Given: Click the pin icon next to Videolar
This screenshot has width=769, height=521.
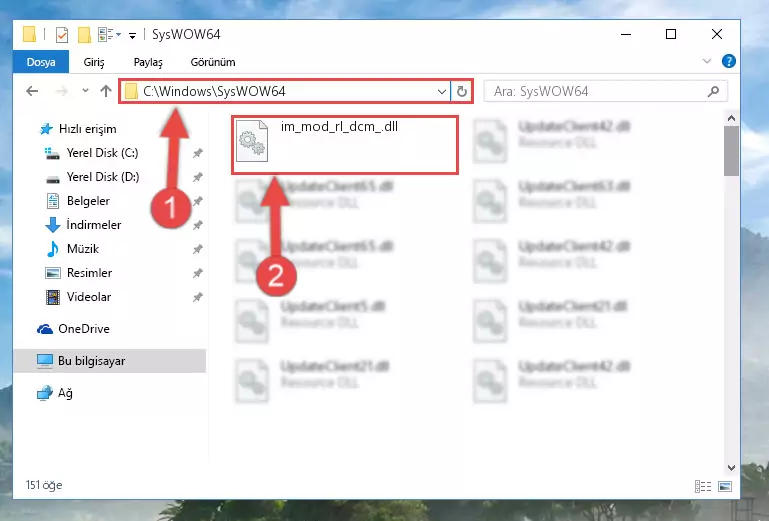Looking at the screenshot, I should tap(198, 297).
